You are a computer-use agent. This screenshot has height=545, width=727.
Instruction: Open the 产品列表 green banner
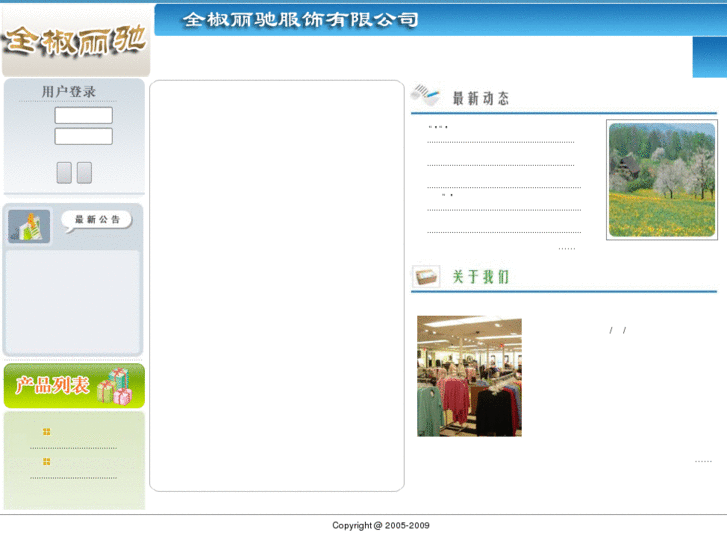[74, 386]
